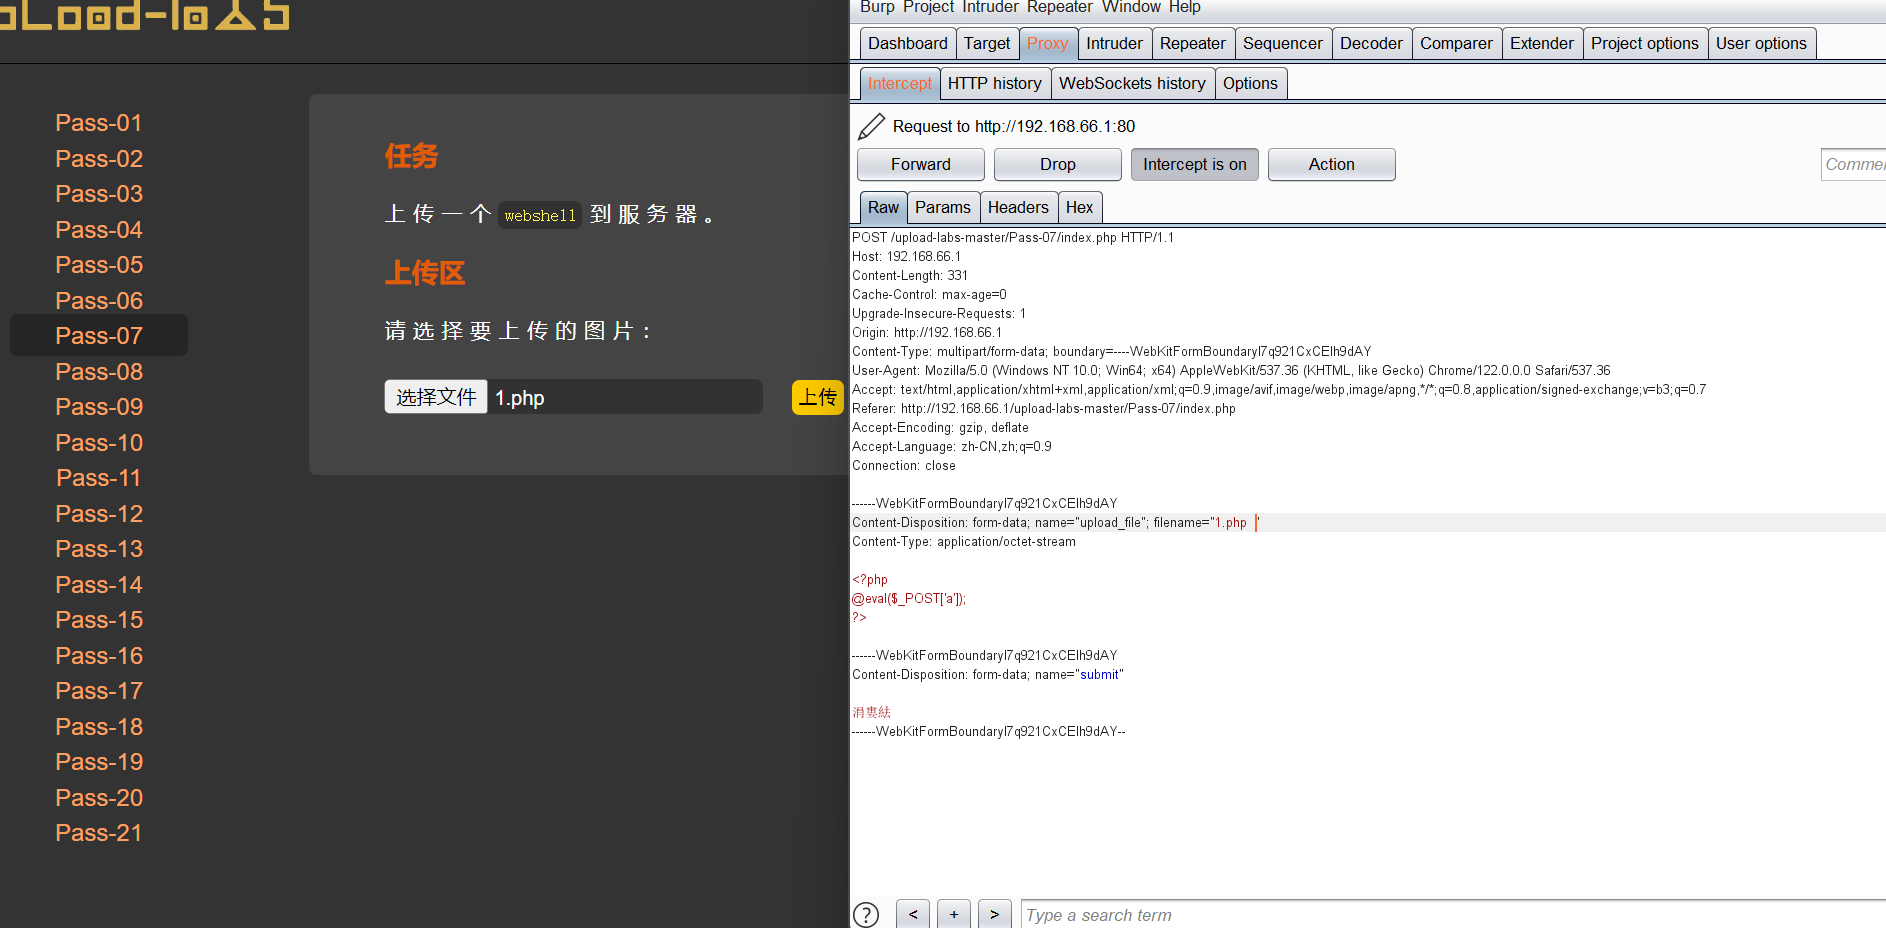This screenshot has height=928, width=1886.
Task: Open the Project menu
Action: tap(928, 7)
